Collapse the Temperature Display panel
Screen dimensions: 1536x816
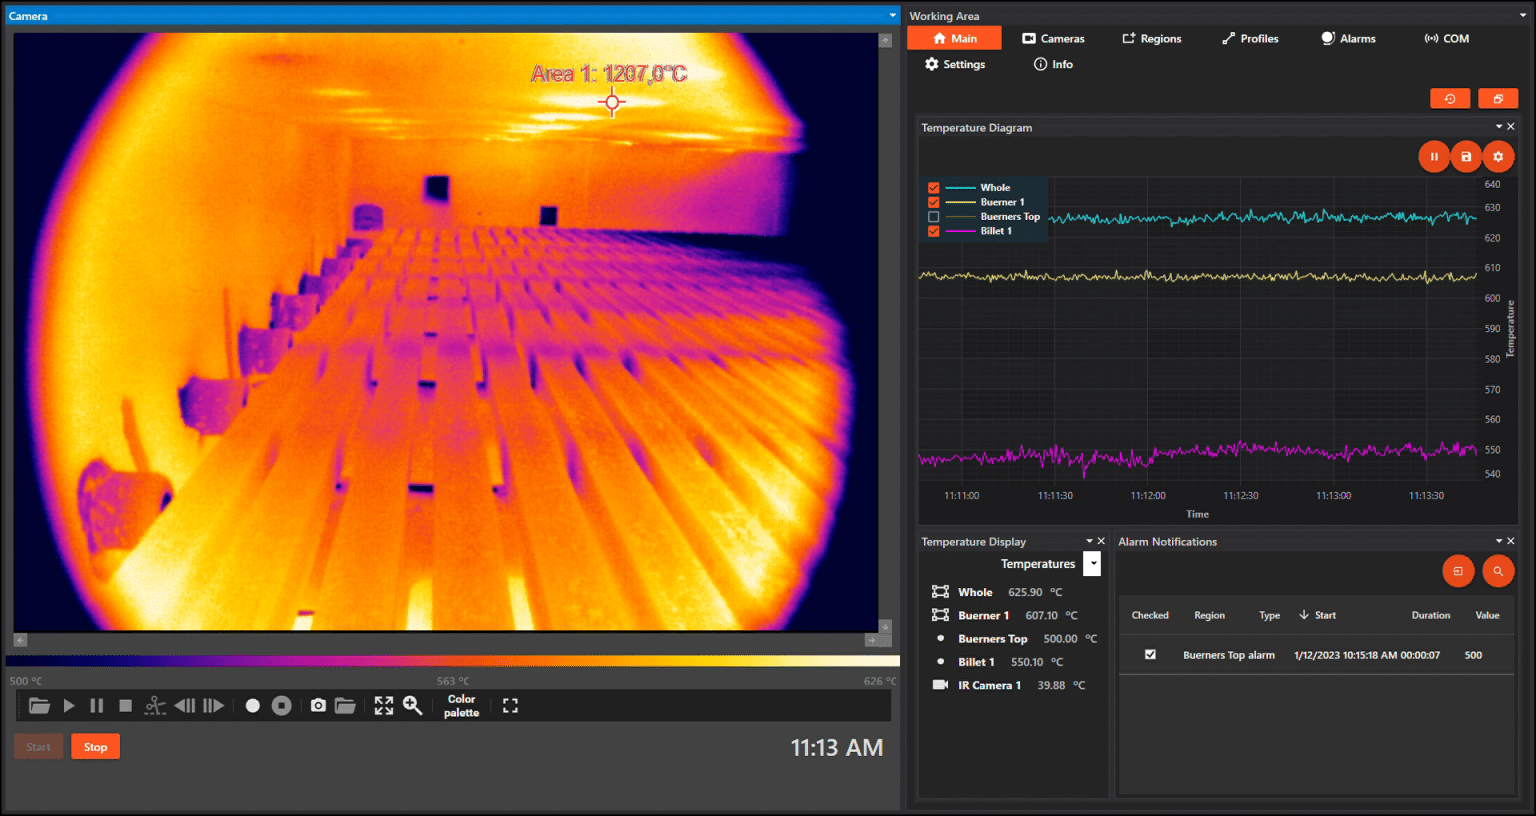pyautogui.click(x=1090, y=541)
